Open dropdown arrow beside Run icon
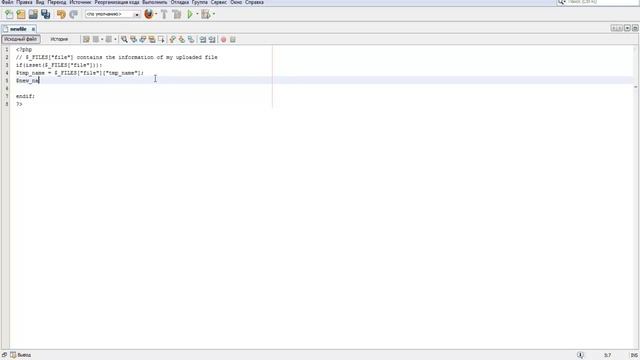 pos(197,14)
